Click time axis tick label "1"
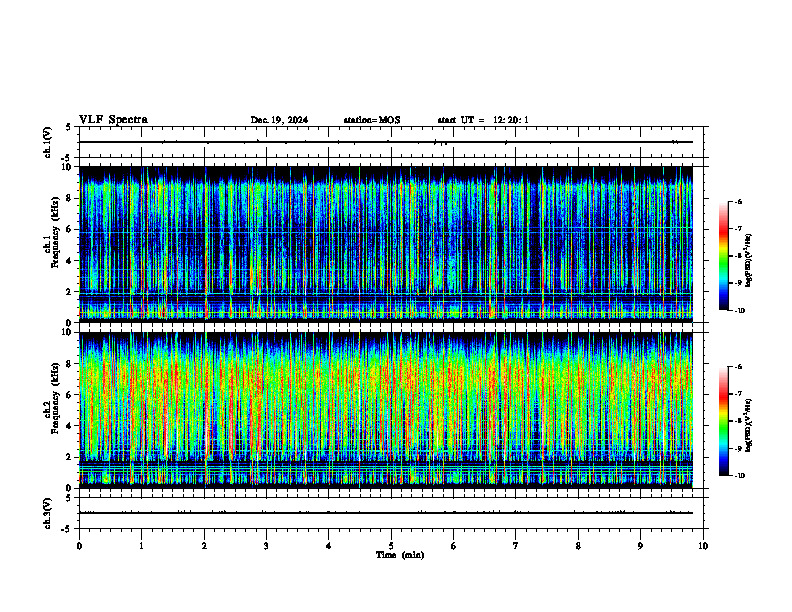This screenshot has width=792, height=612. tap(141, 546)
